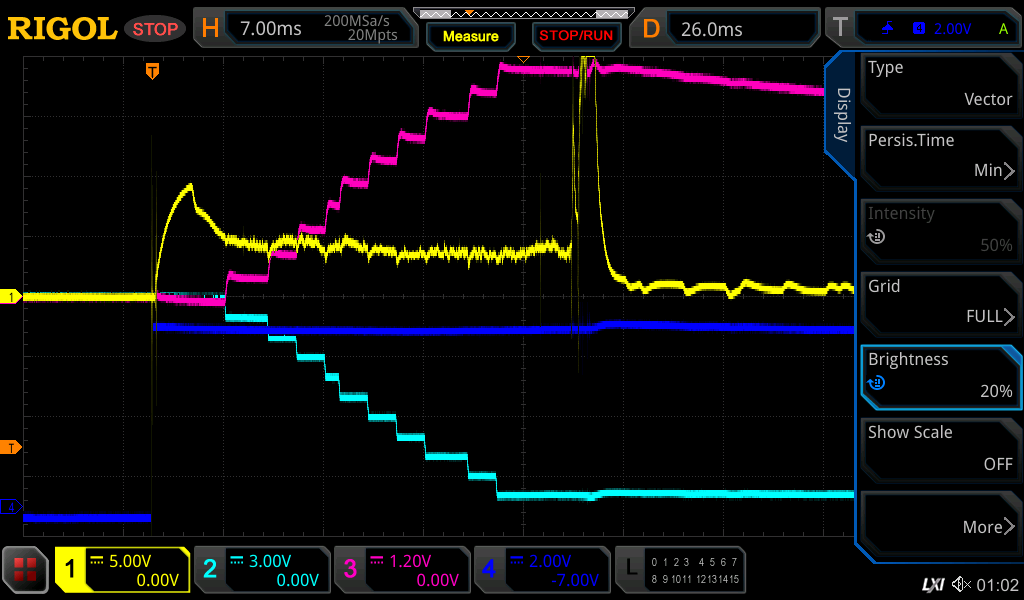Toggle channel 2 cyan 3.00V panel
This screenshot has height=600, width=1024.
(261, 570)
